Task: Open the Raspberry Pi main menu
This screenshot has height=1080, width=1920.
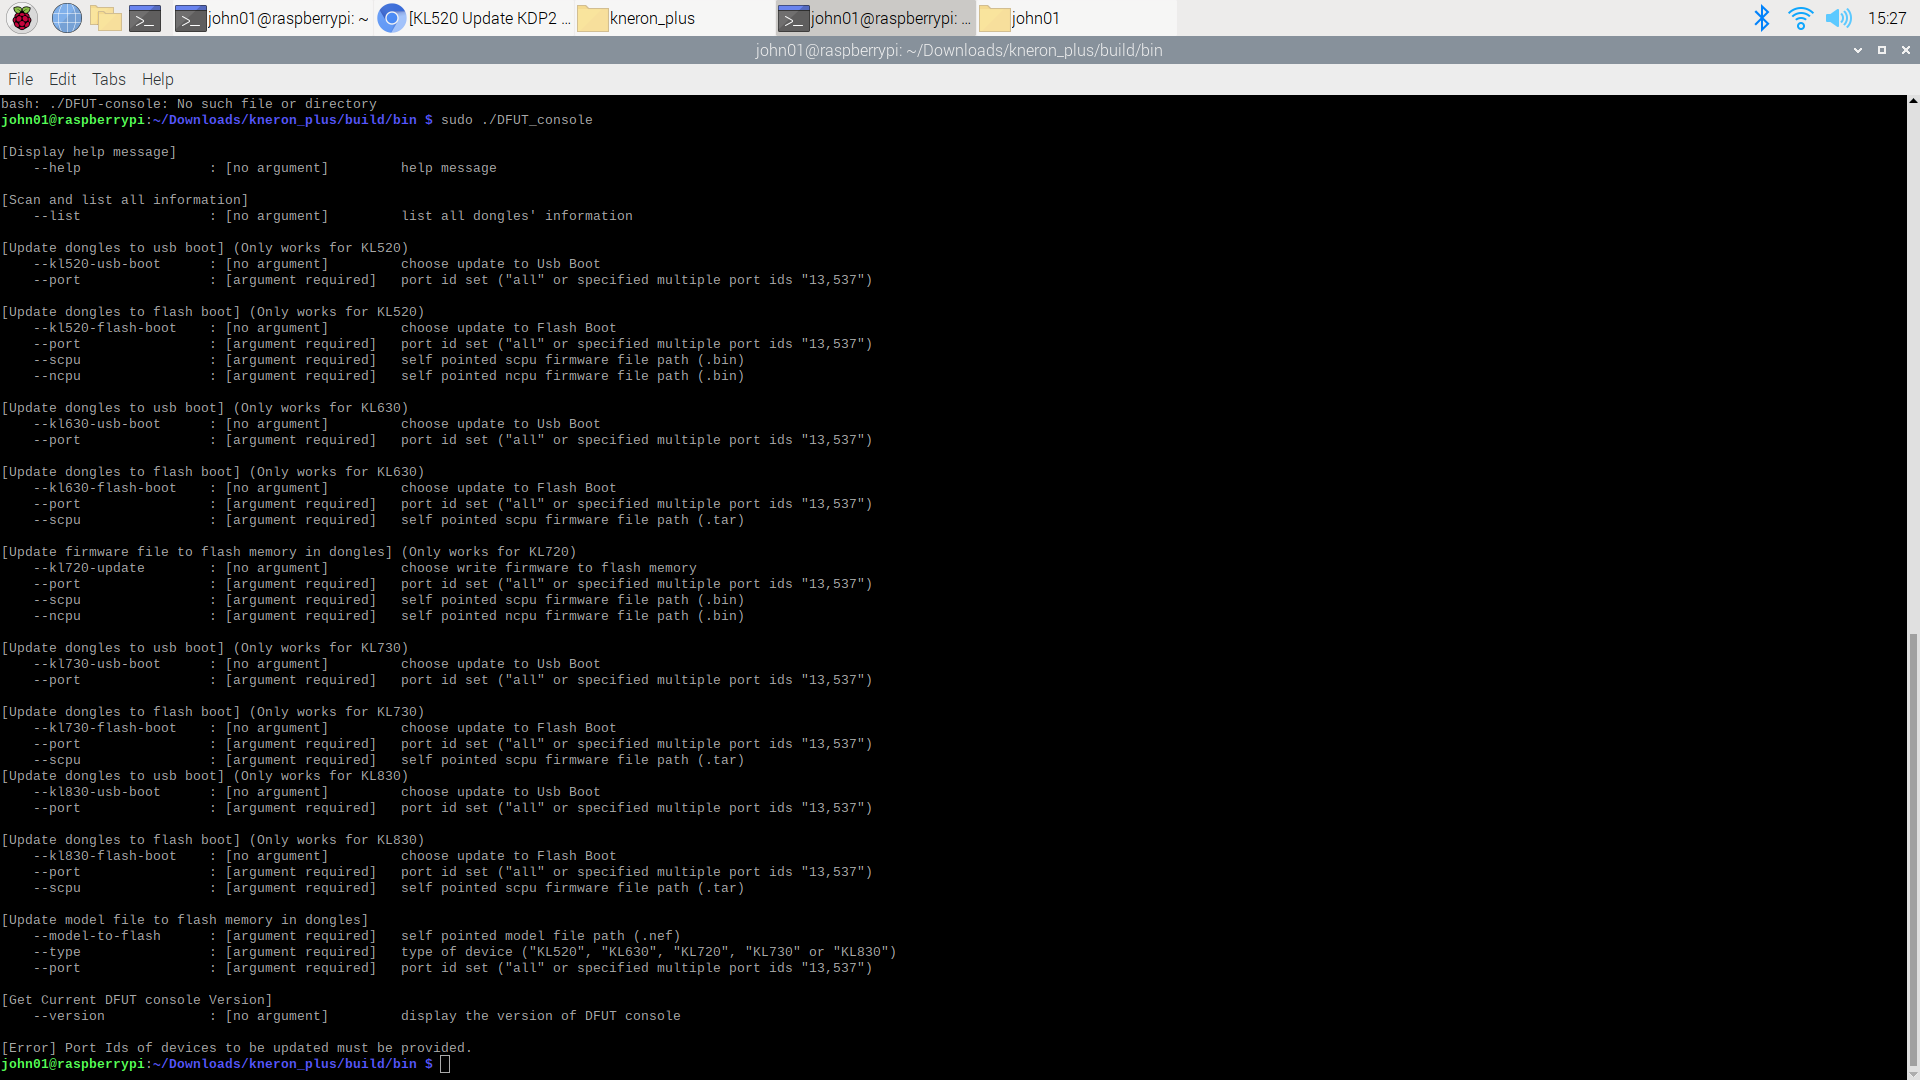Action: tap(22, 18)
